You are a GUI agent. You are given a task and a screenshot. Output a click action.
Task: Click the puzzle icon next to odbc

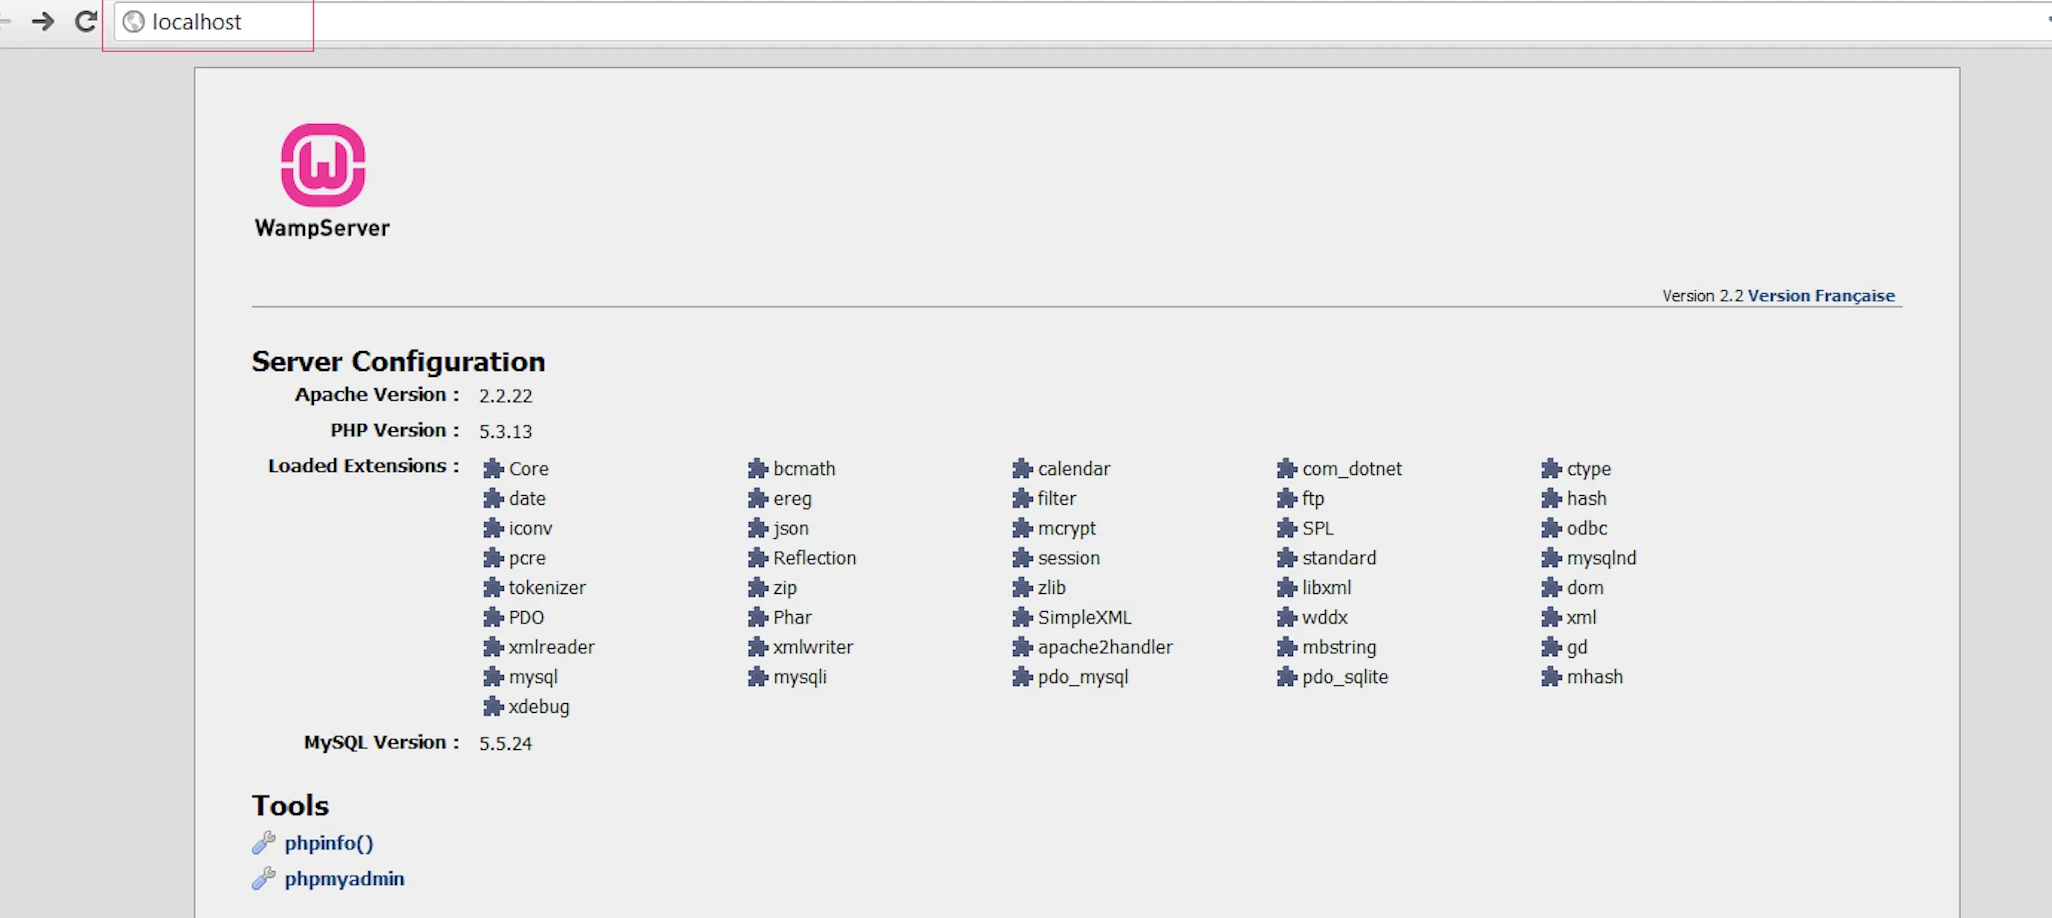pos(1551,528)
